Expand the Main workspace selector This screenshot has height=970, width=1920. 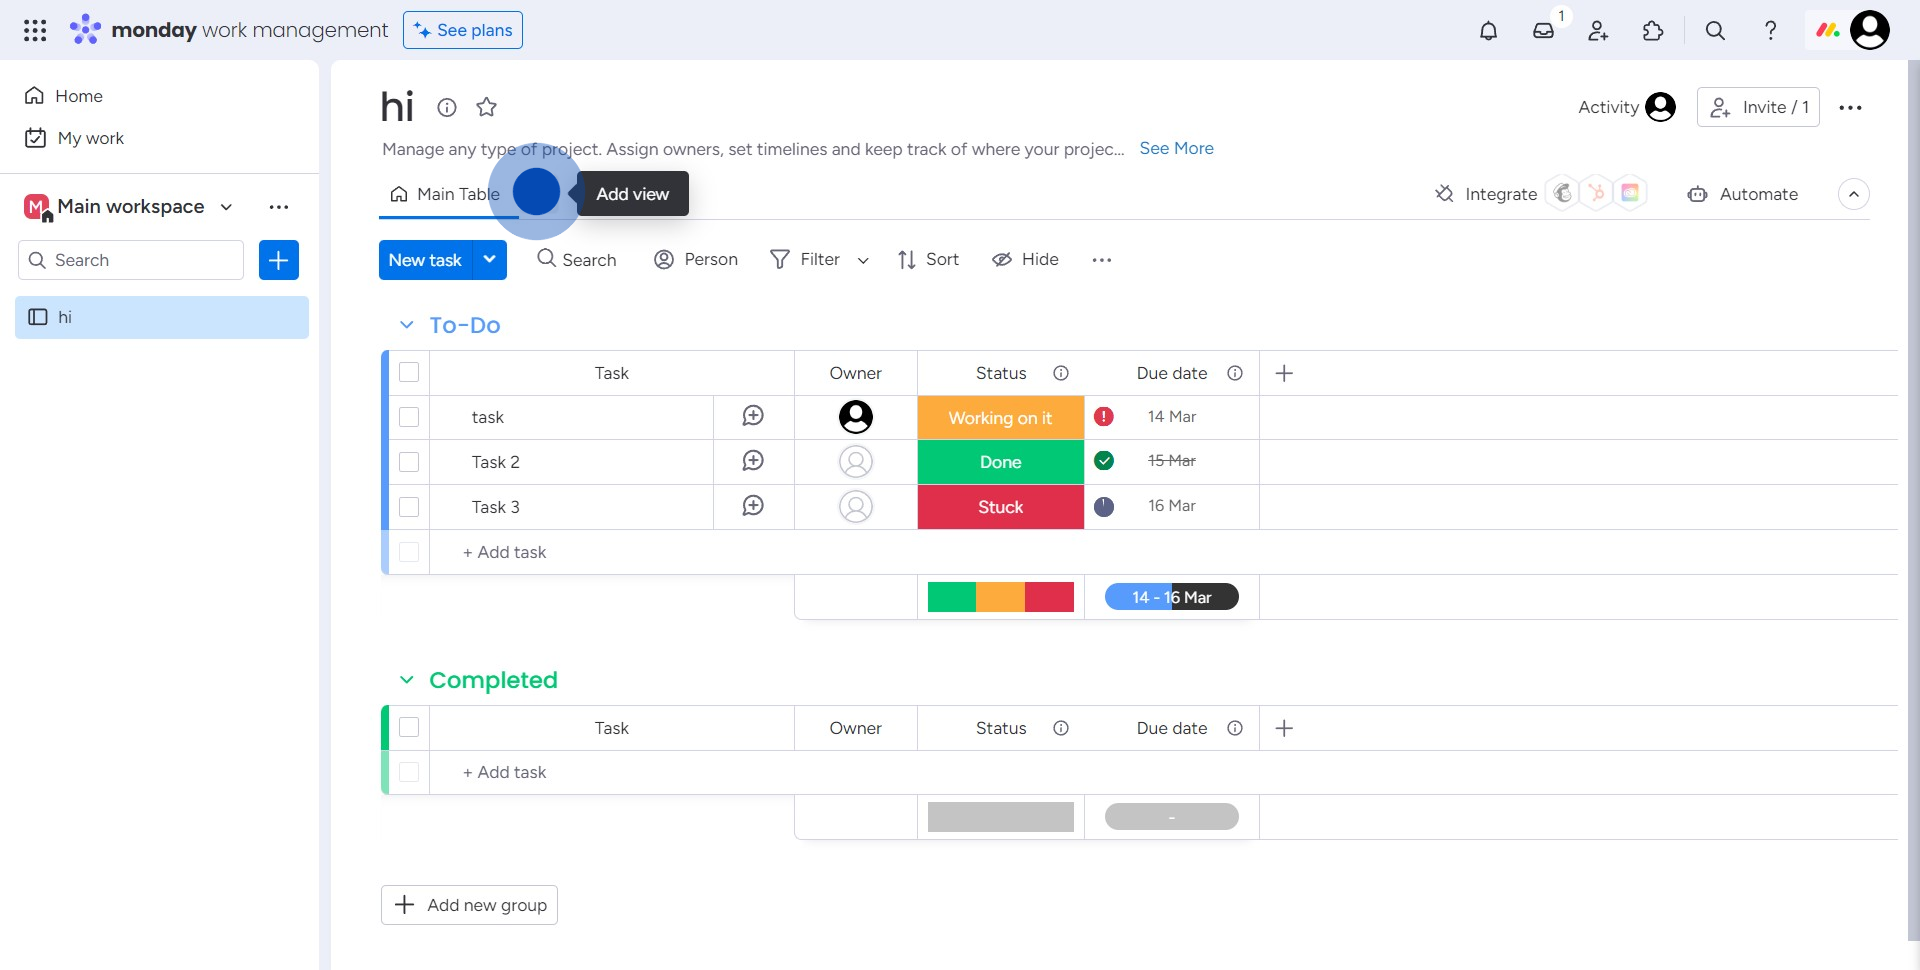tap(226, 207)
